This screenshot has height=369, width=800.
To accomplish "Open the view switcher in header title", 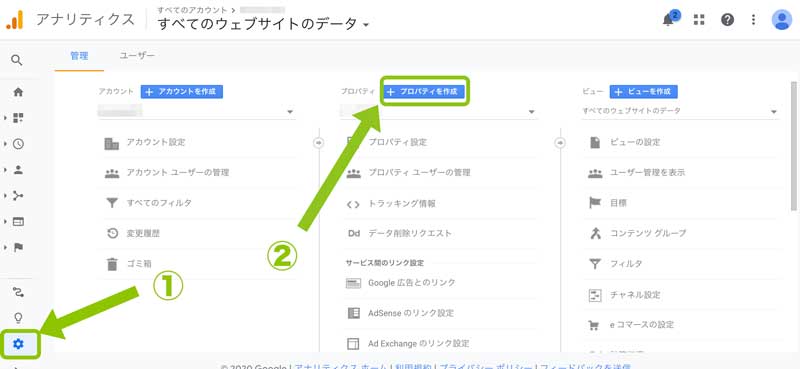I will [x=263, y=24].
